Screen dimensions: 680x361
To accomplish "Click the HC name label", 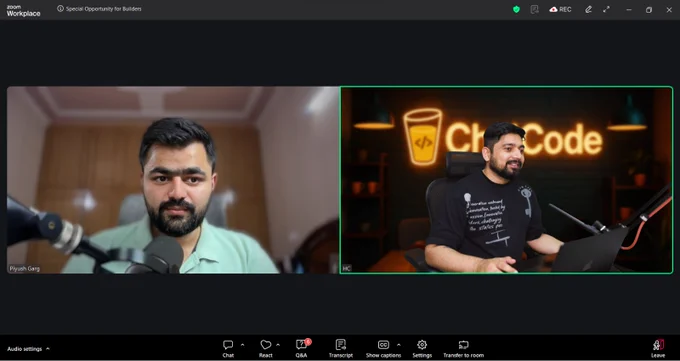I will tap(346, 269).
